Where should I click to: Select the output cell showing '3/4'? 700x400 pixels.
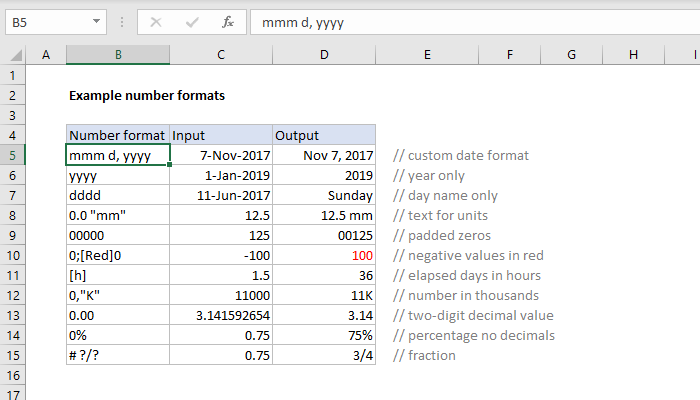coord(324,355)
